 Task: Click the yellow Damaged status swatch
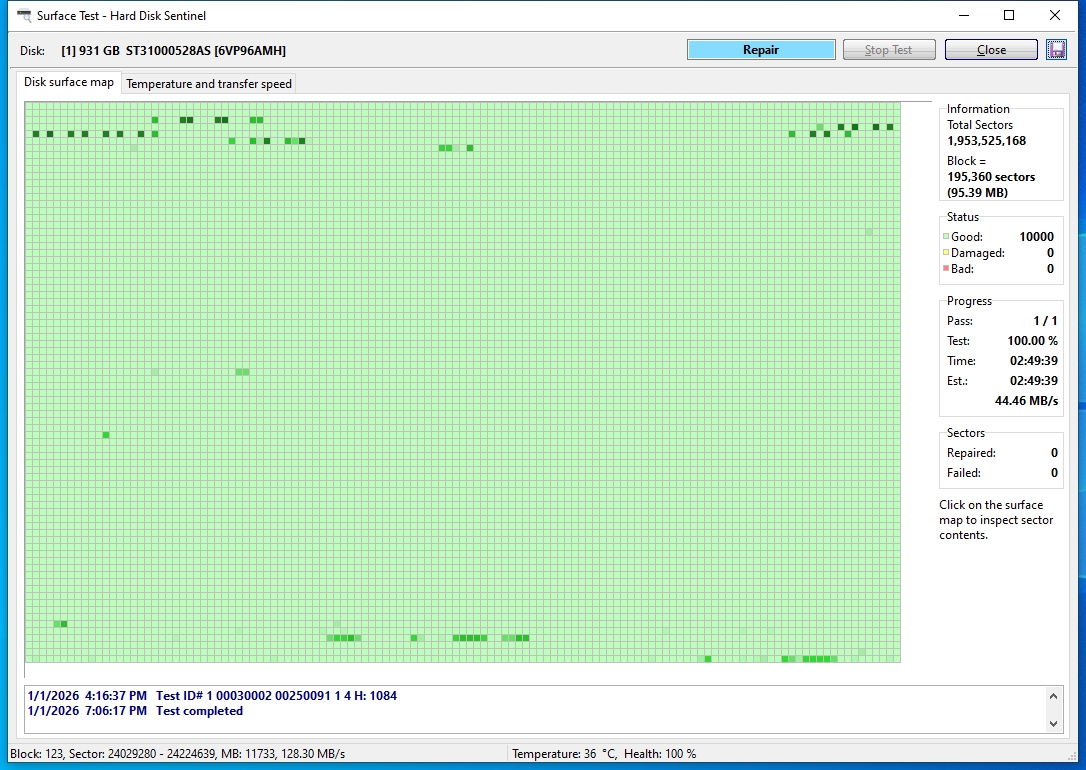tap(946, 253)
